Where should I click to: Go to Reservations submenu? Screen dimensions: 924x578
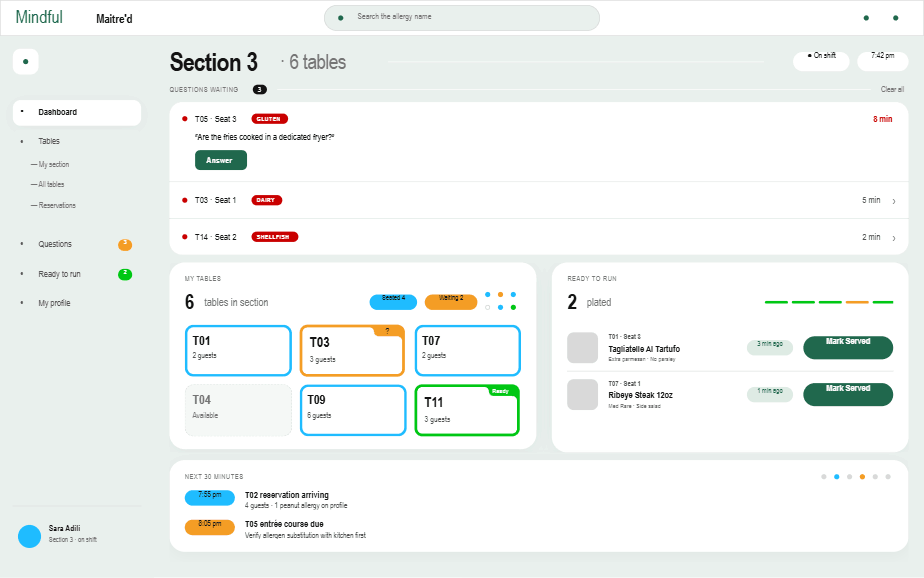coord(57,206)
